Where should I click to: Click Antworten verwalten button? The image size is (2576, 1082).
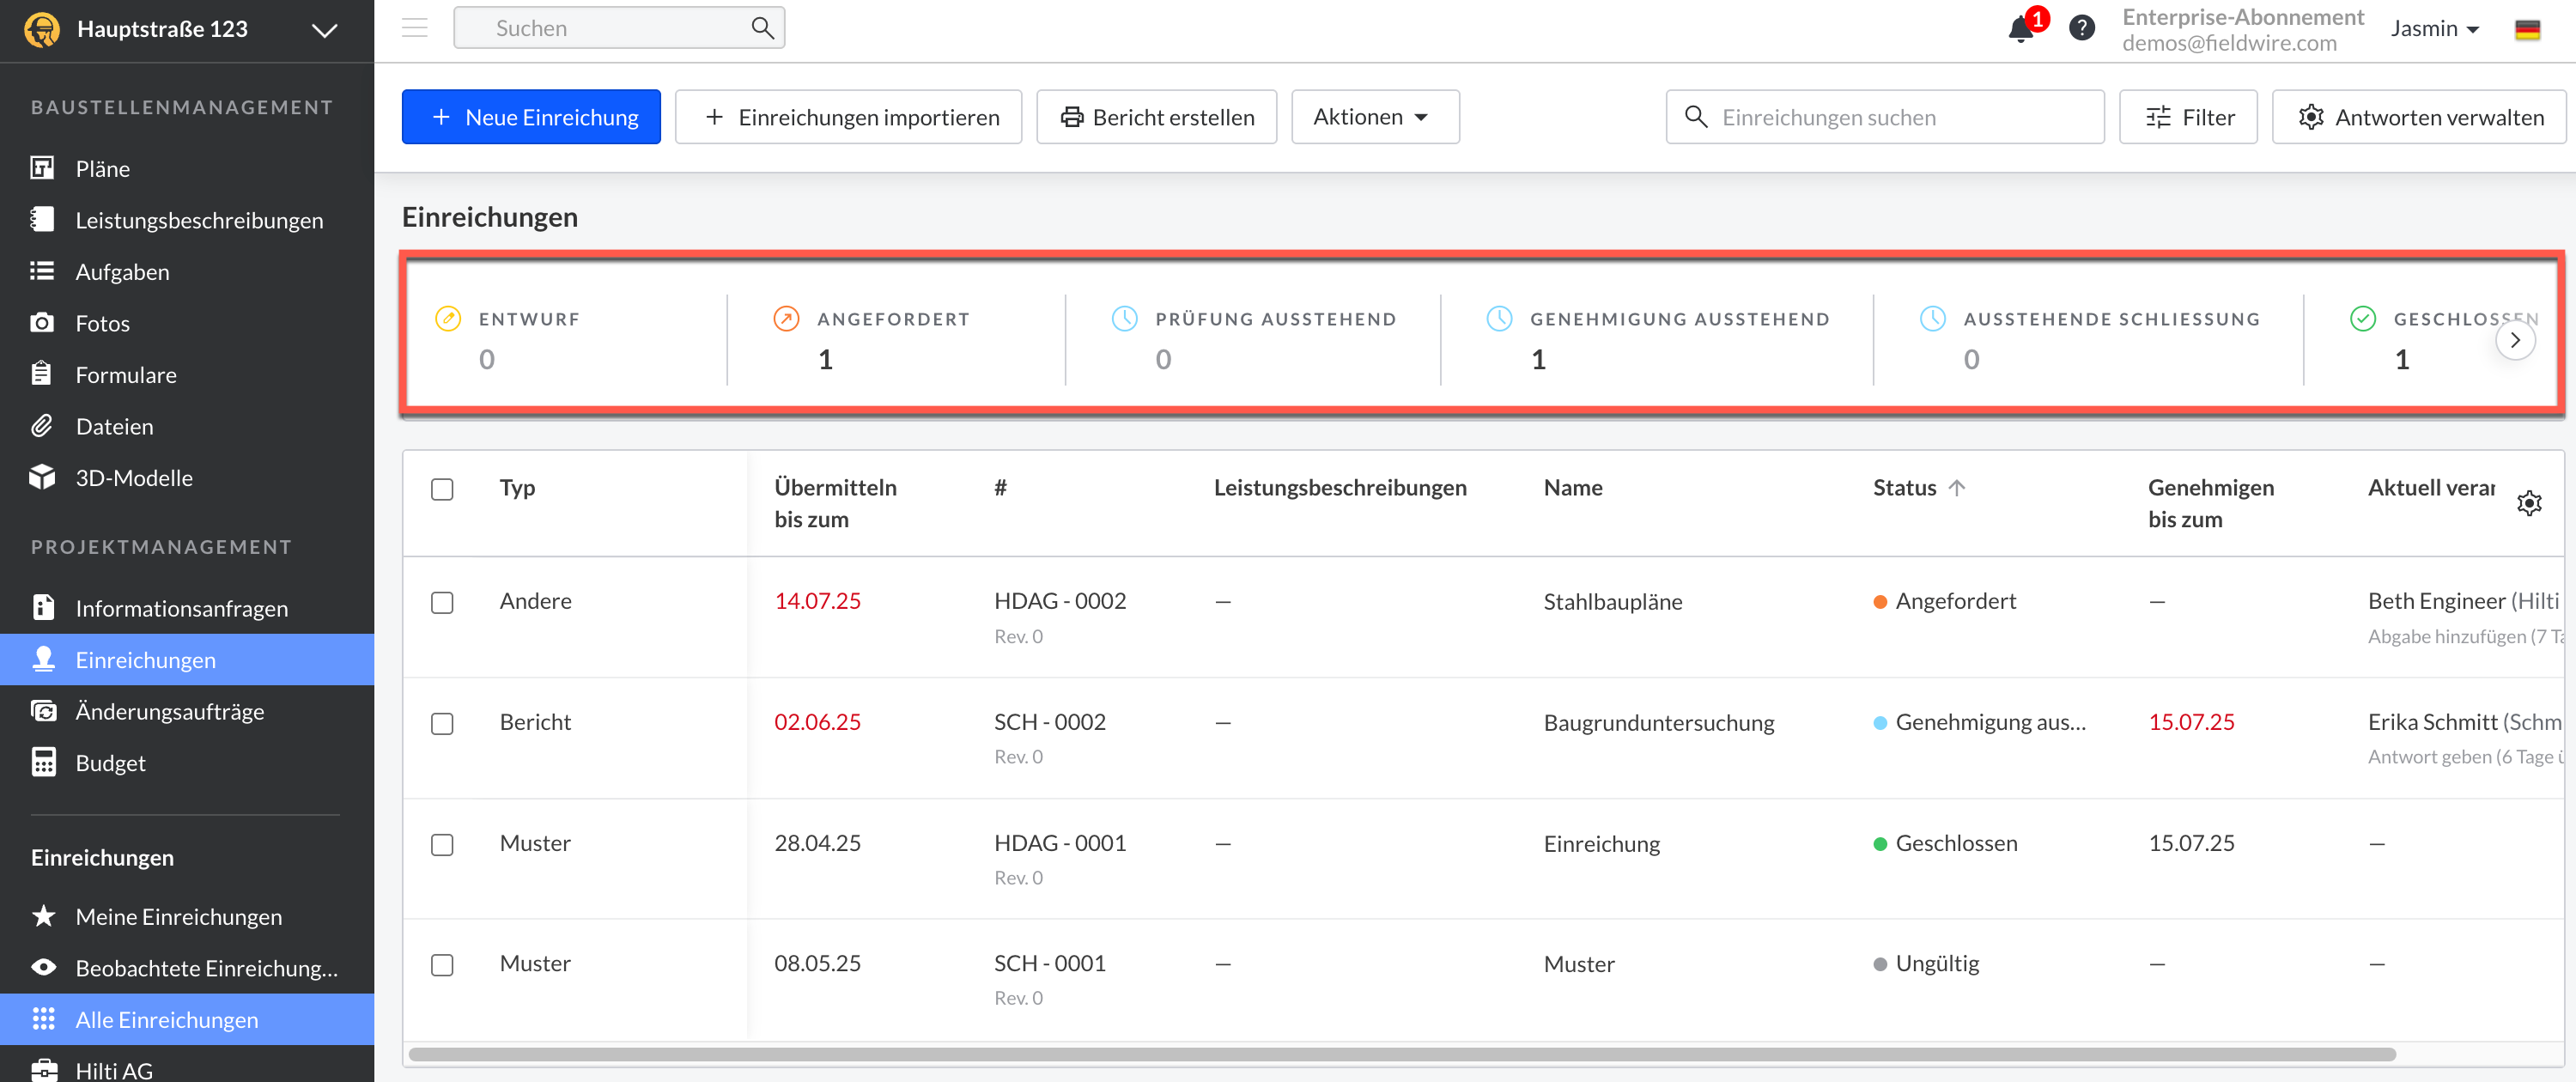coord(2419,117)
